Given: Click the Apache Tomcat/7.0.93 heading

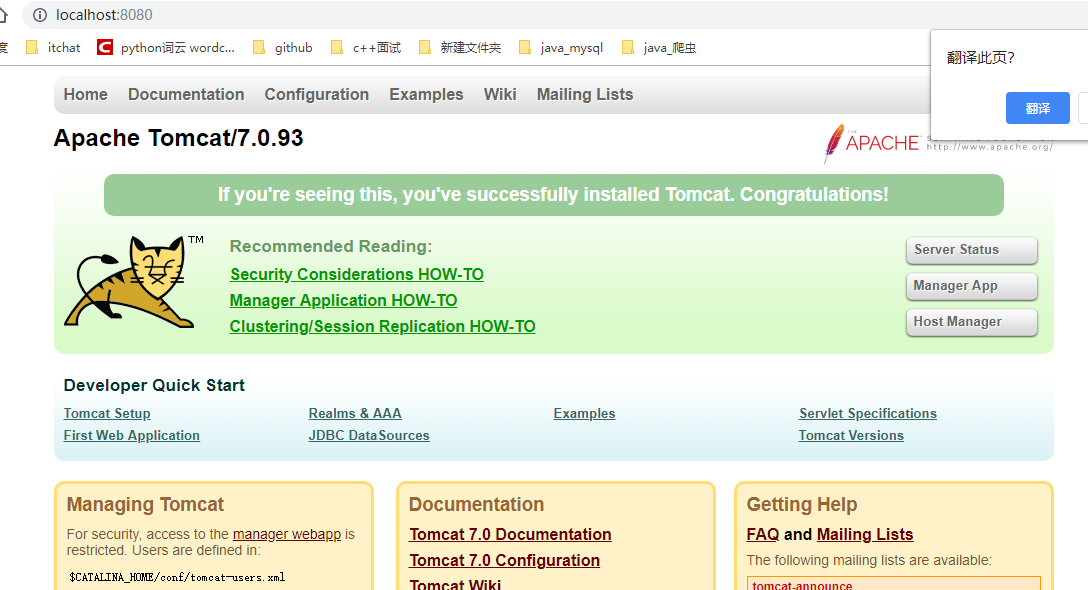Looking at the screenshot, I should [x=178, y=138].
